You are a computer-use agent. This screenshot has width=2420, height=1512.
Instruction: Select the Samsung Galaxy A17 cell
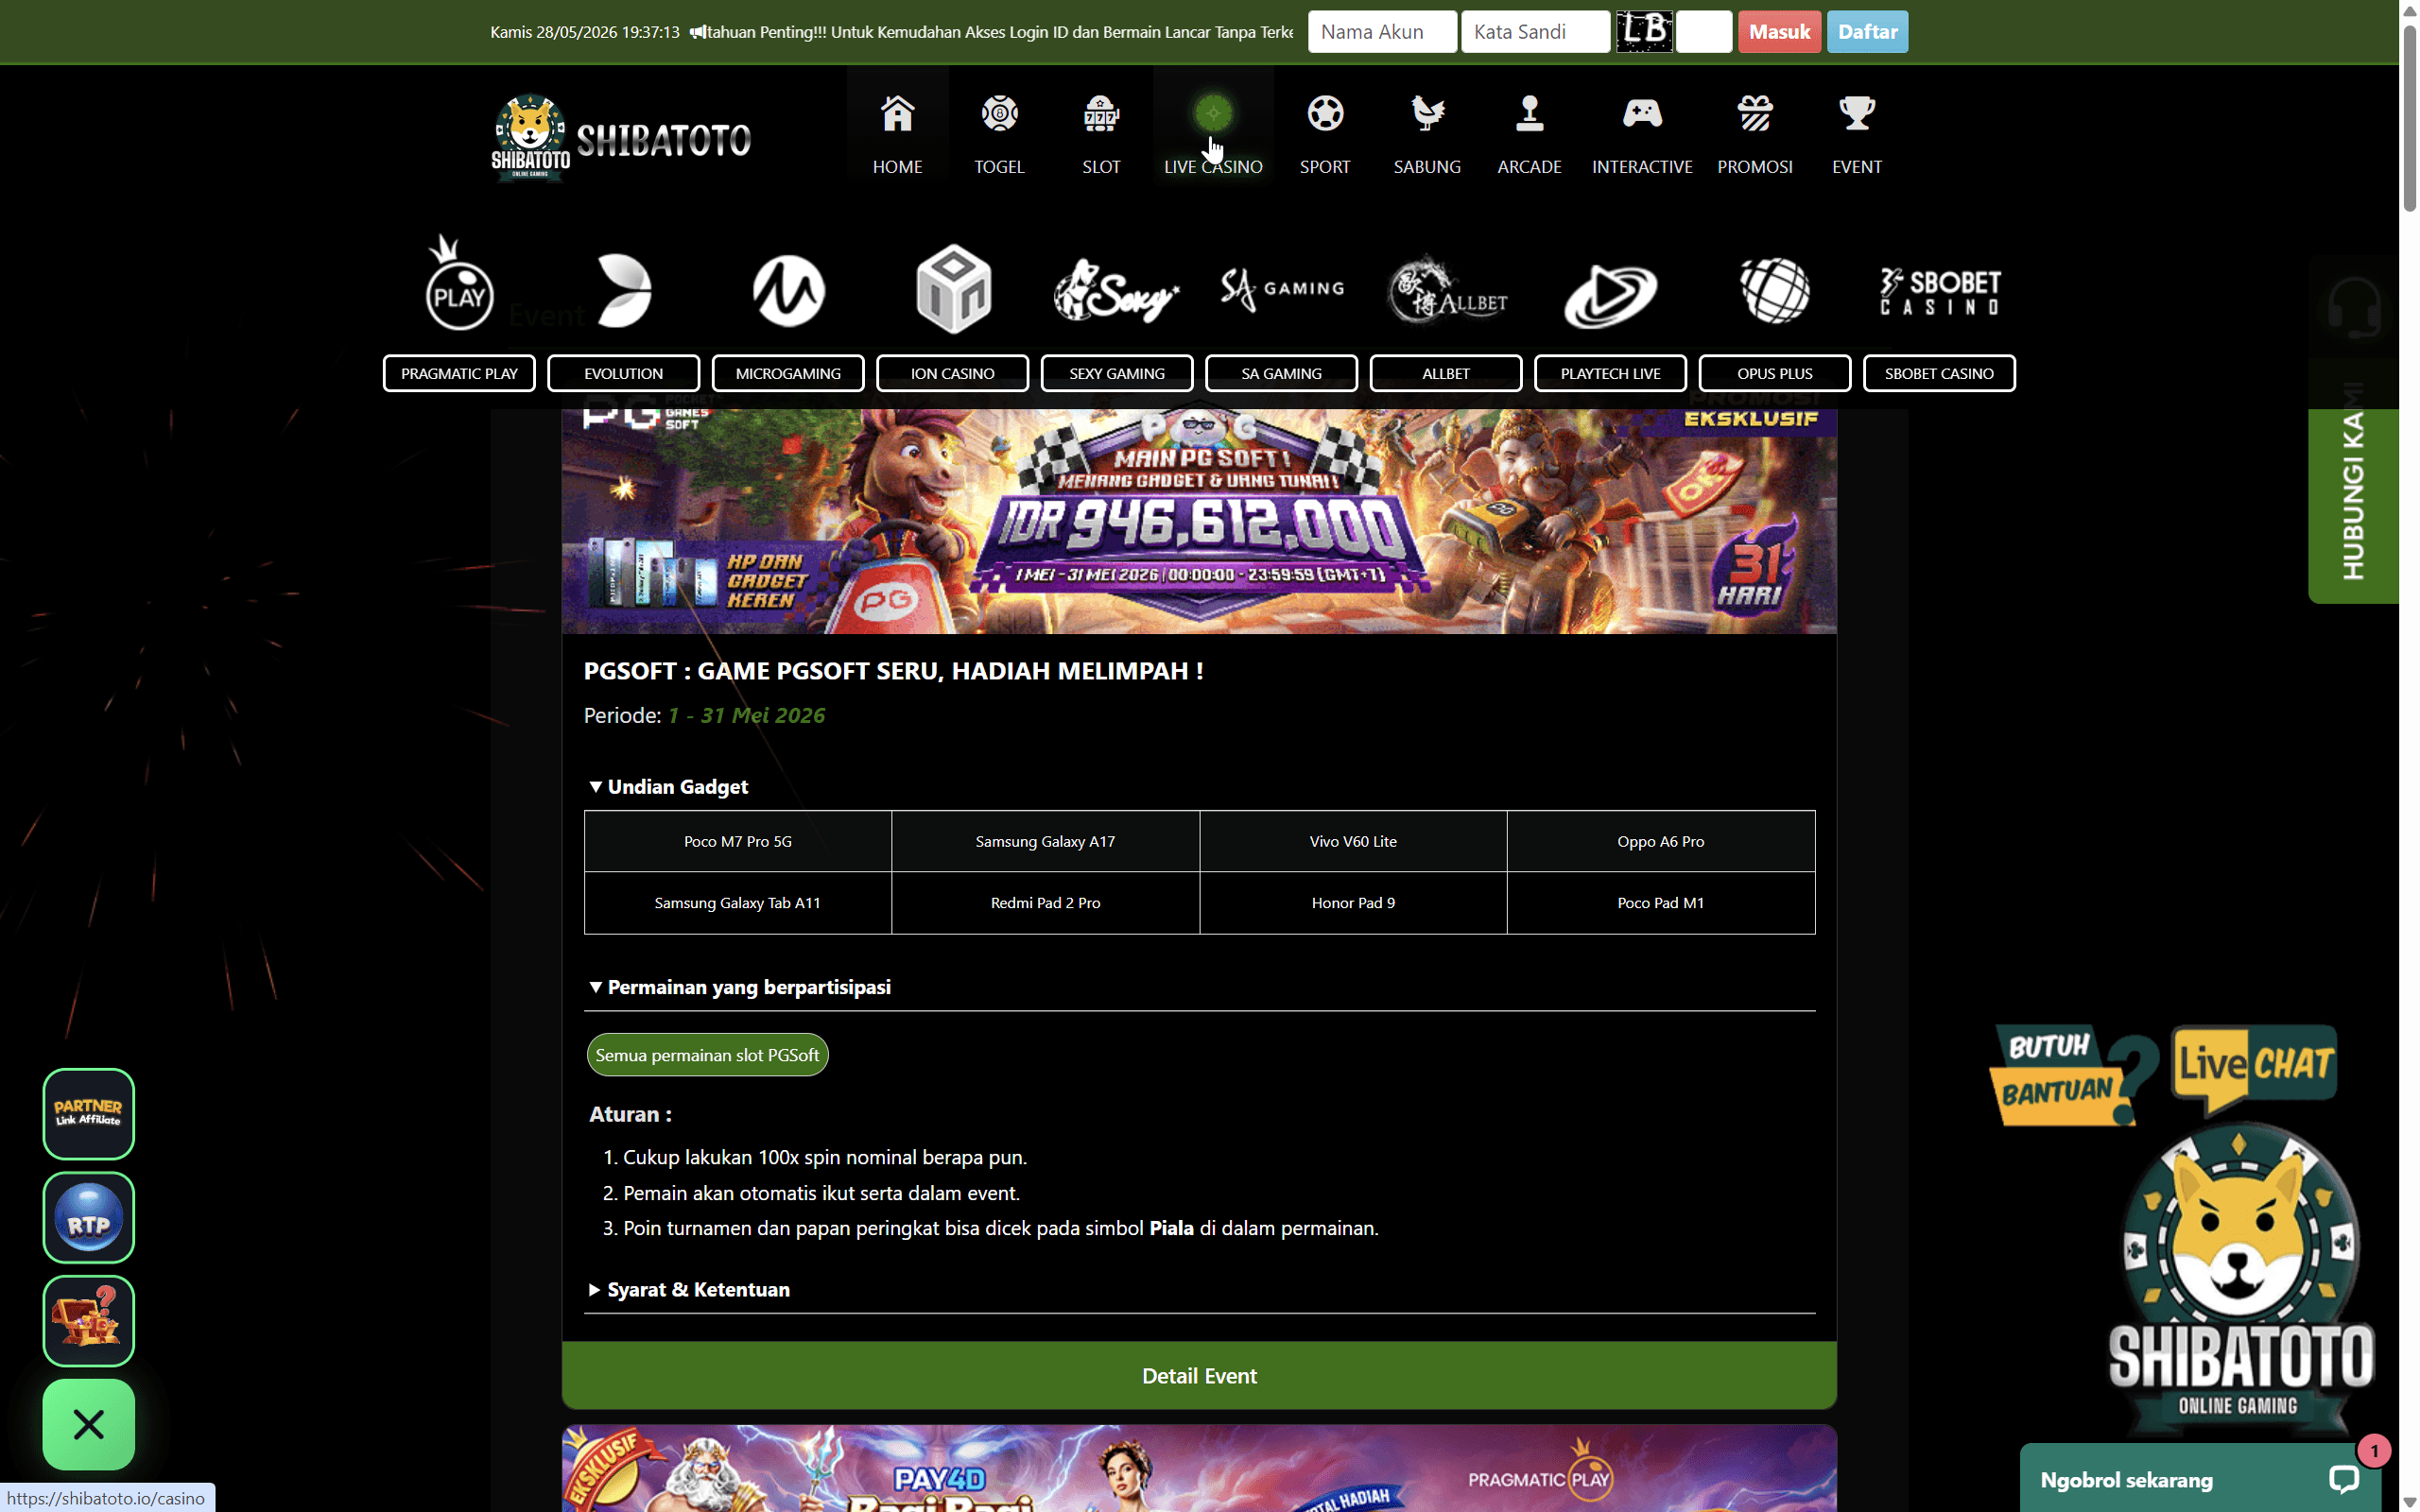(1045, 841)
